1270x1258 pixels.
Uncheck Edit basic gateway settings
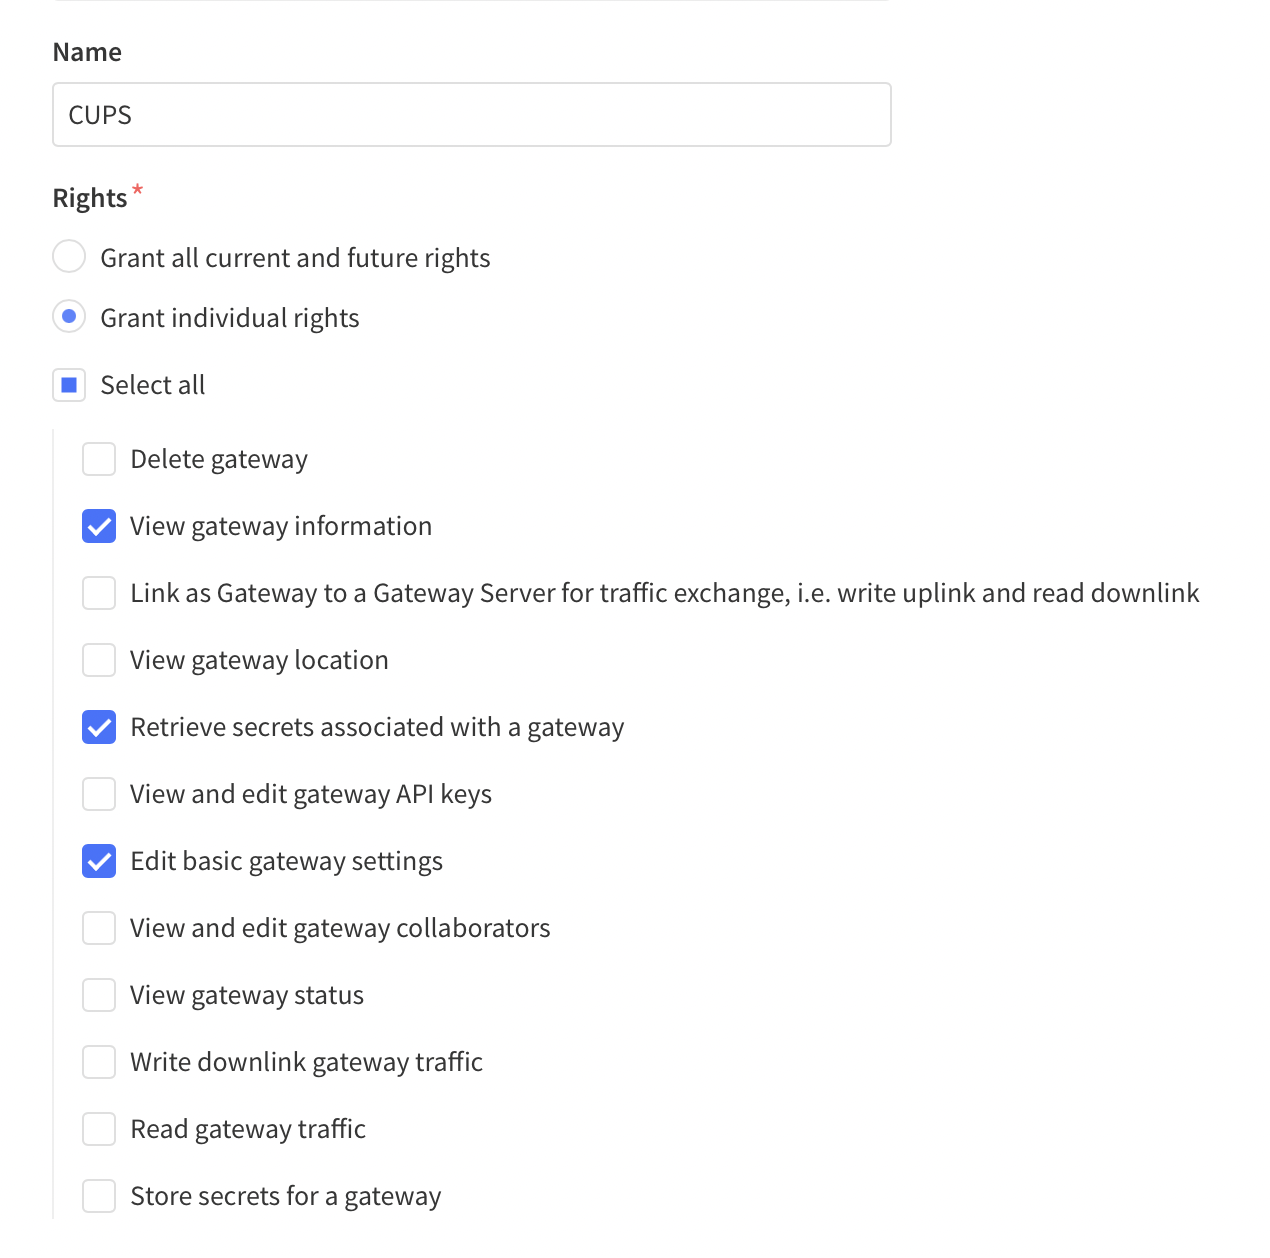click(x=98, y=861)
